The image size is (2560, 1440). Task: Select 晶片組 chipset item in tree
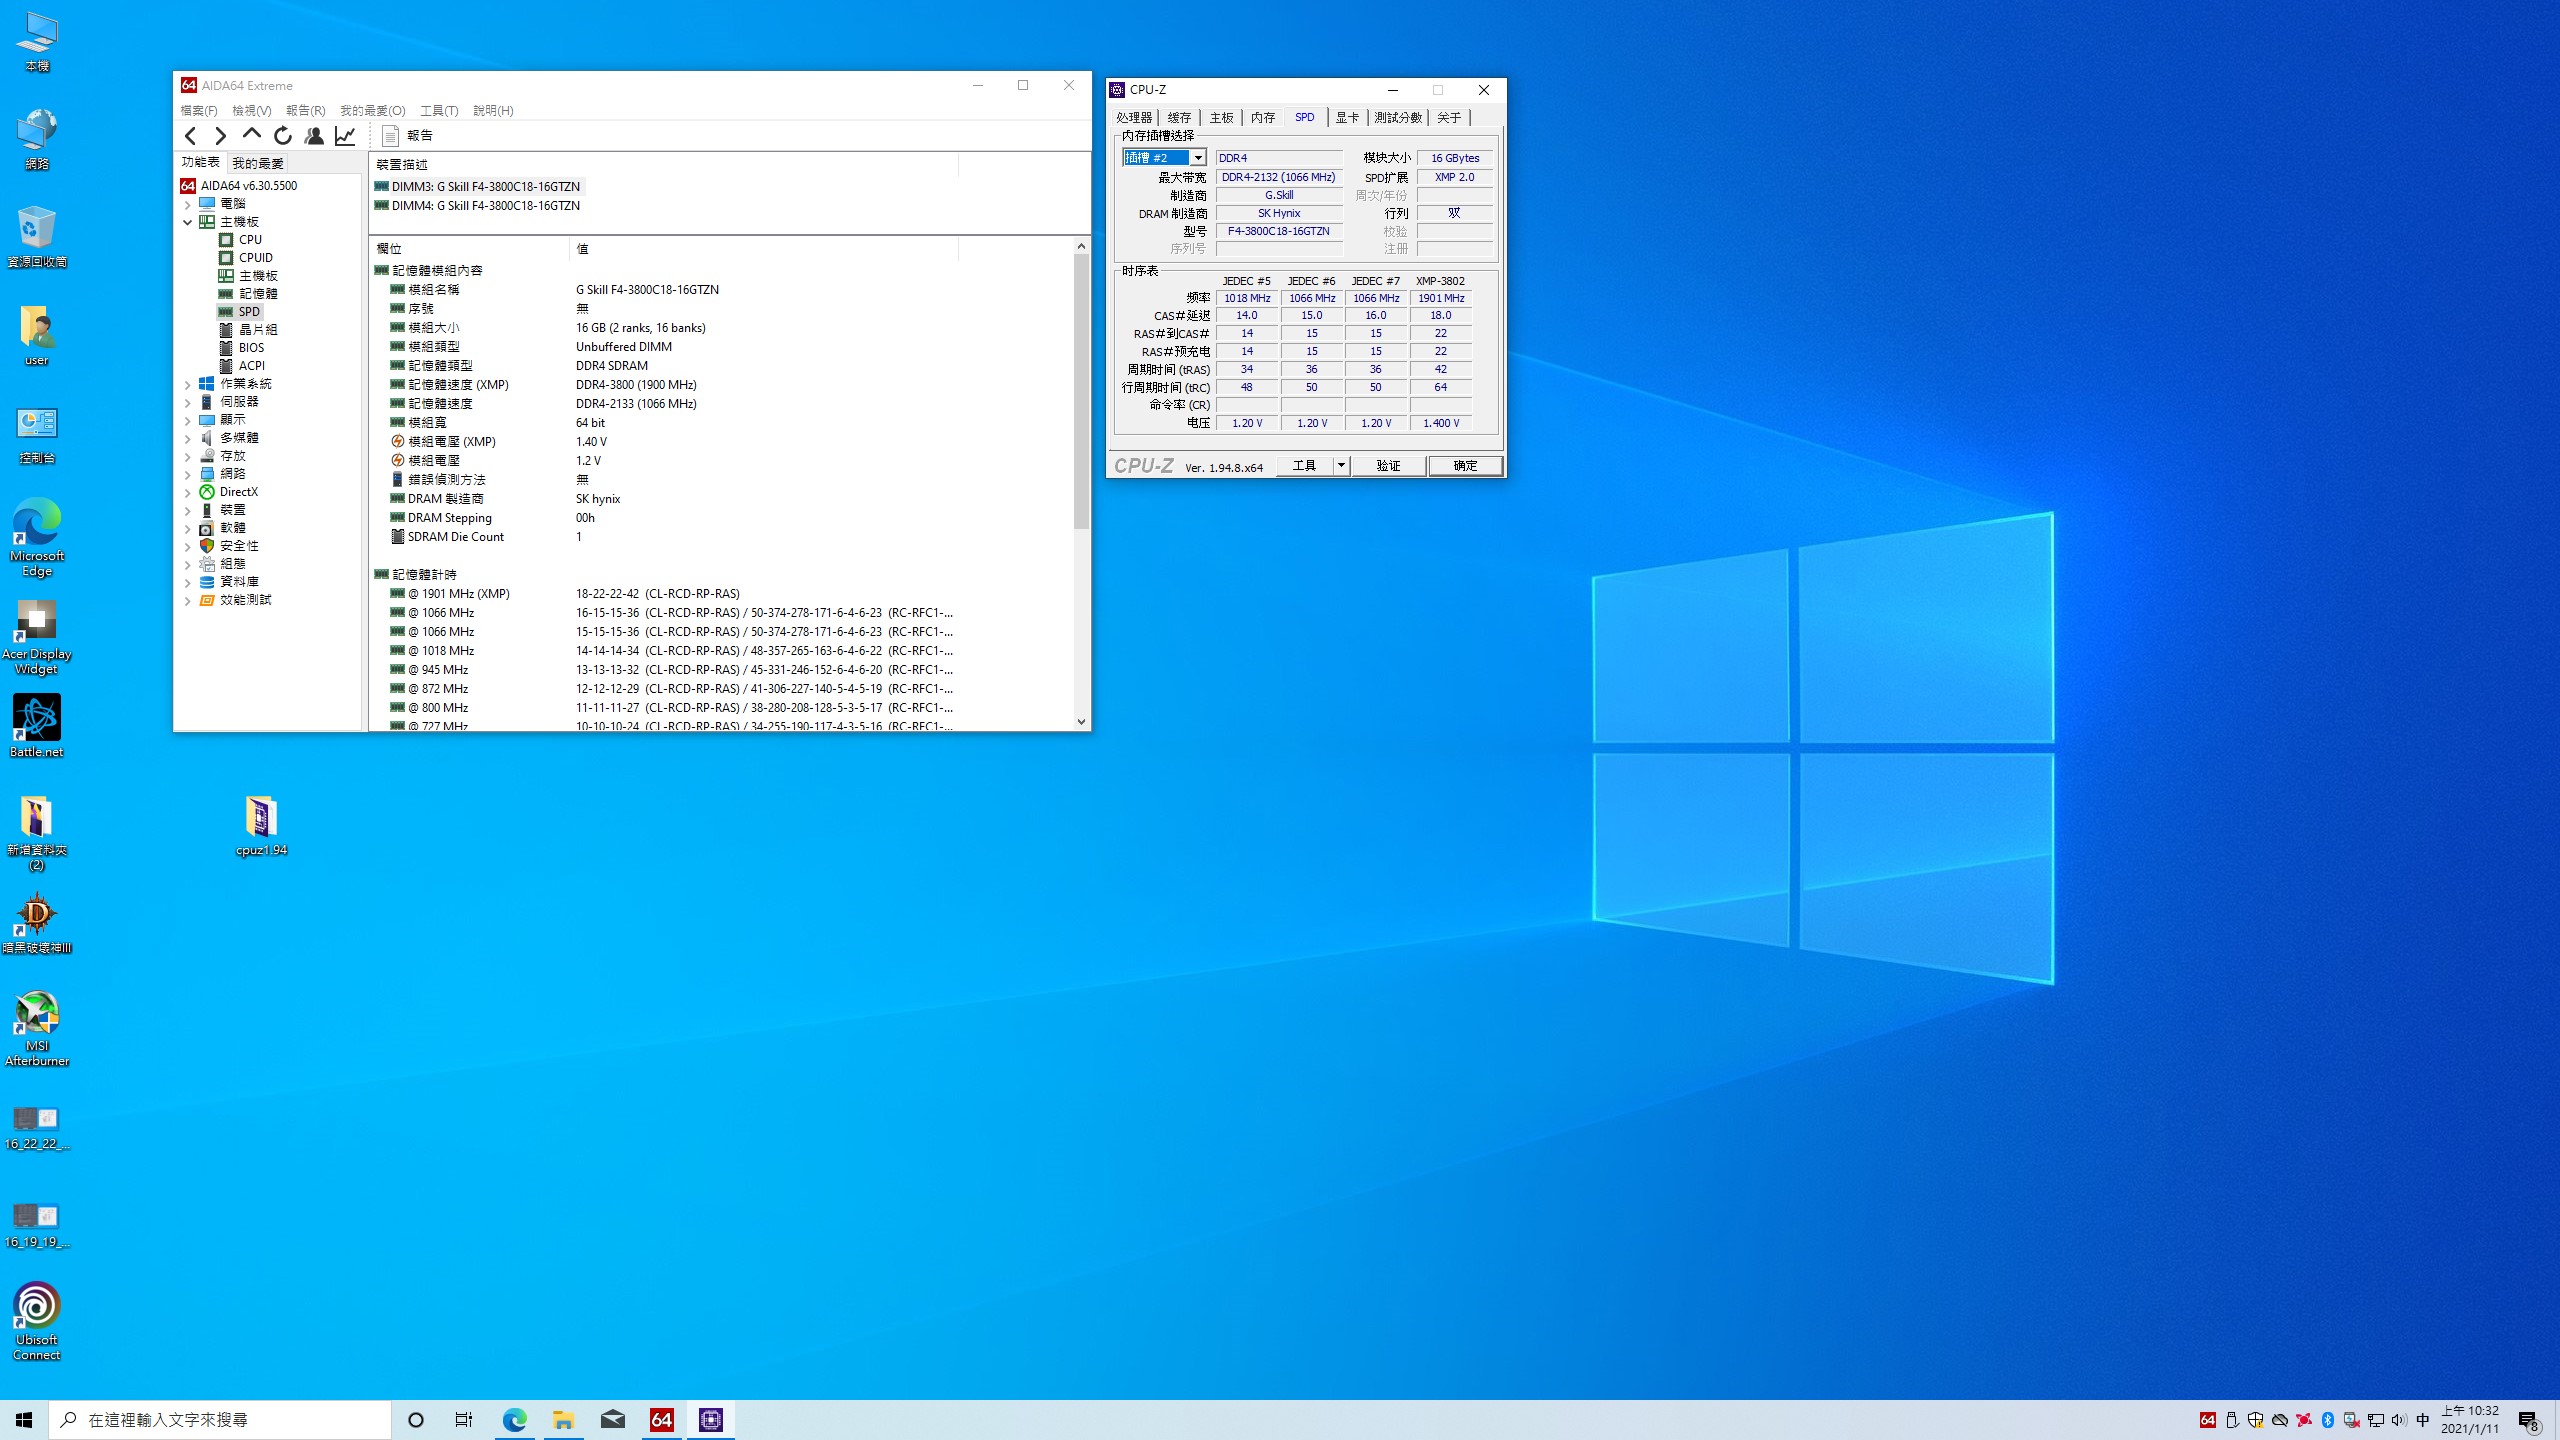click(x=258, y=330)
